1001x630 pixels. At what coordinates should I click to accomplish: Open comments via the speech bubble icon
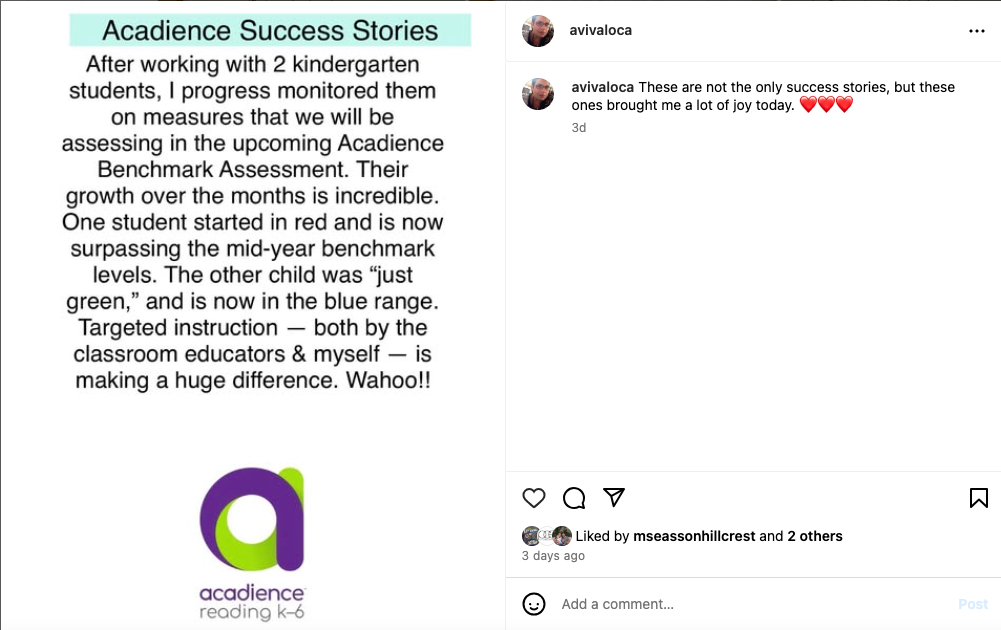point(574,498)
